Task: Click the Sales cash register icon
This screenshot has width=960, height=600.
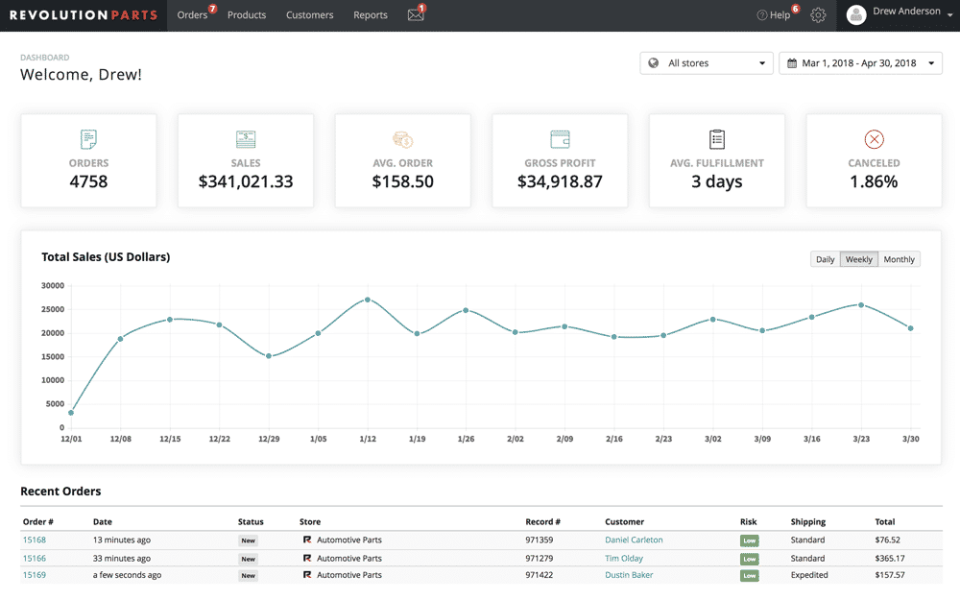Action: point(245,139)
